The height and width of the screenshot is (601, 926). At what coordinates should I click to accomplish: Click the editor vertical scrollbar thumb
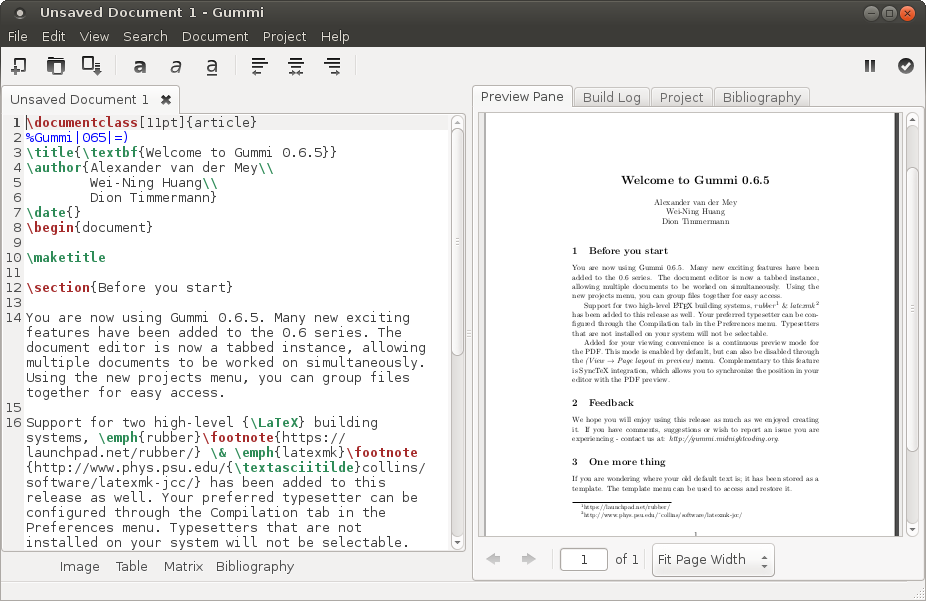click(457, 241)
